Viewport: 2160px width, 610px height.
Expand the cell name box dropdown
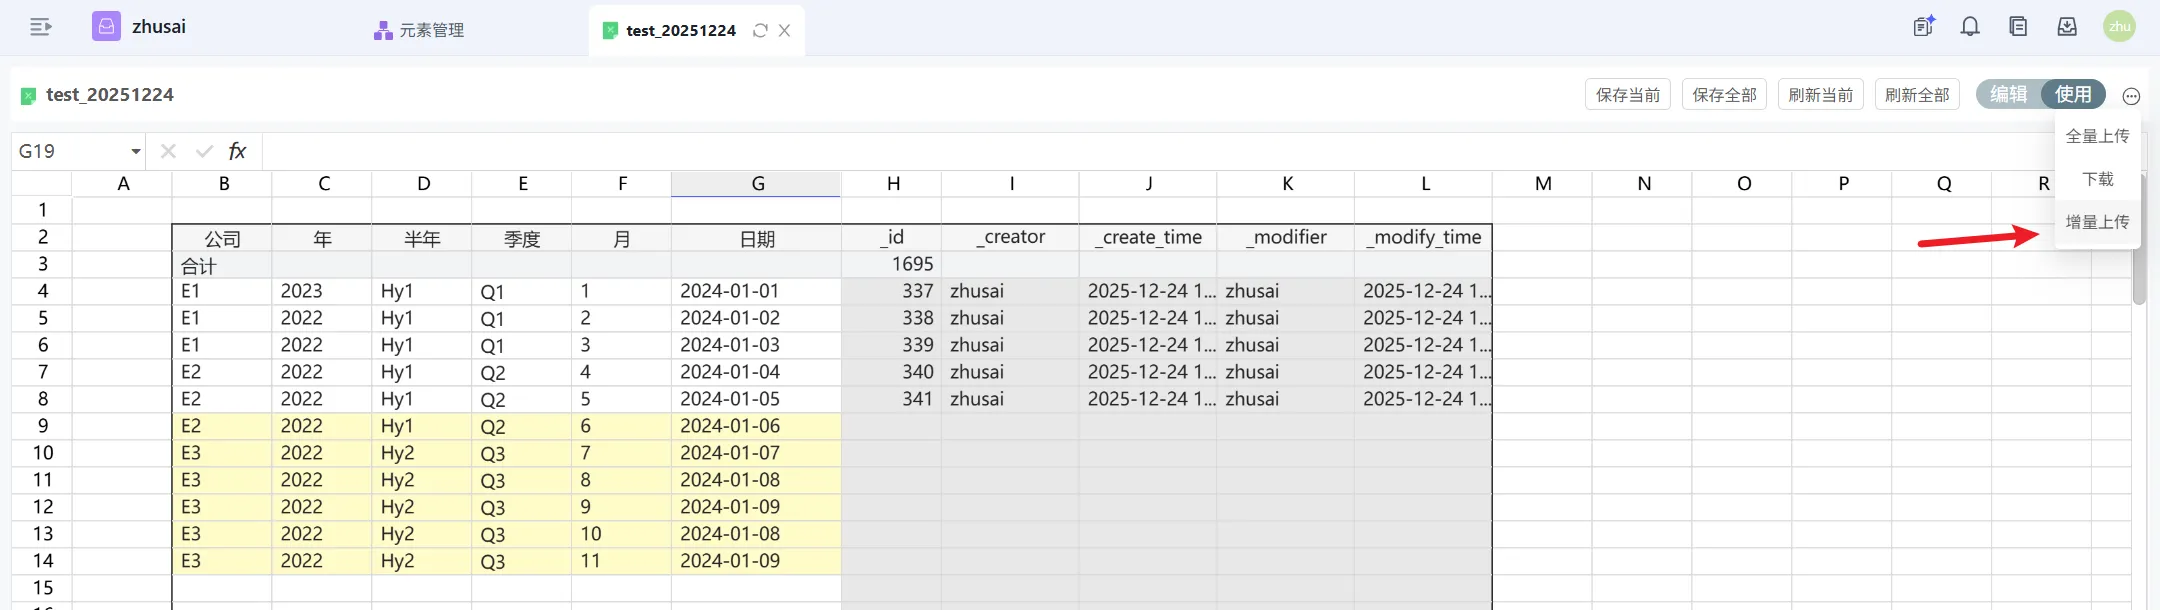[x=135, y=152]
